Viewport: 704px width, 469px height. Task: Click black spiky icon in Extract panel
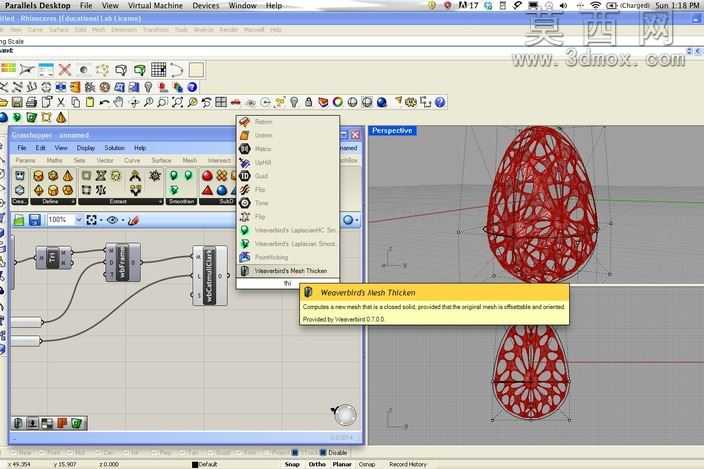click(x=155, y=175)
